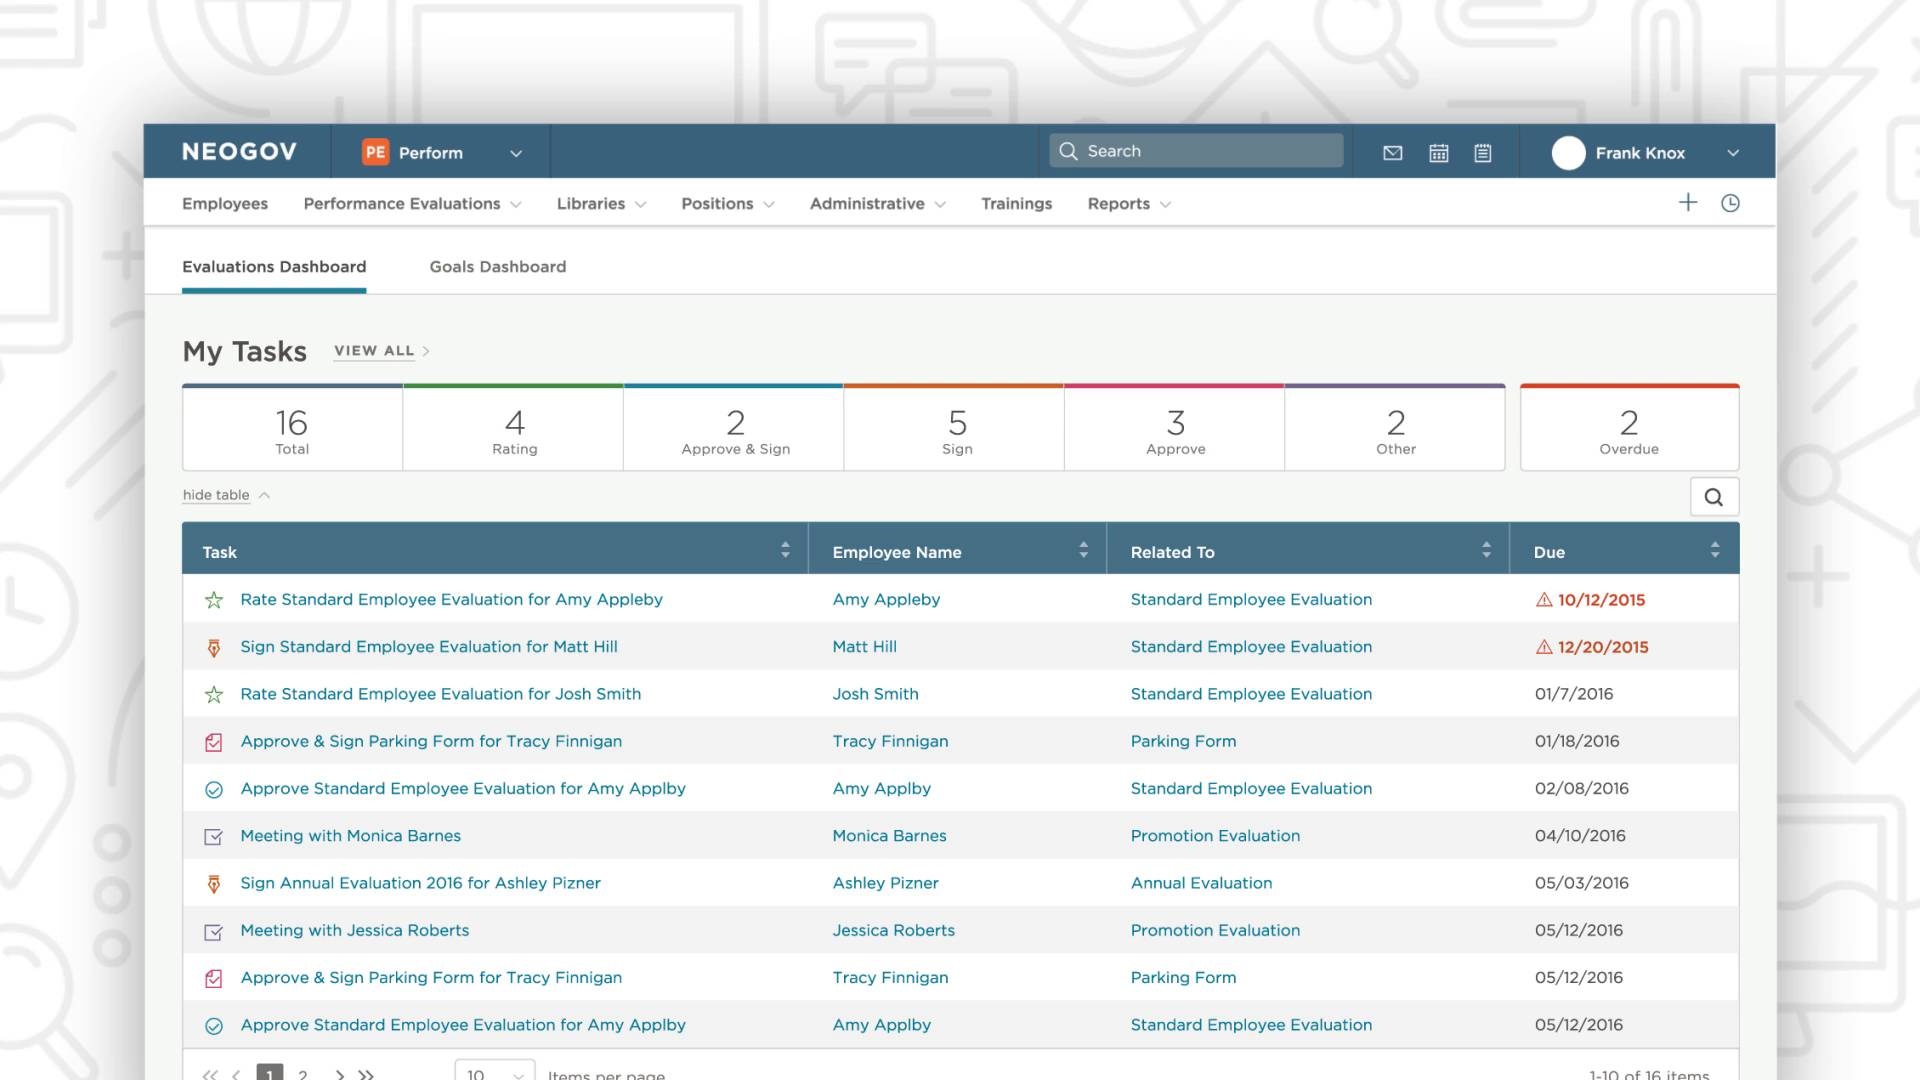1920x1080 pixels.
Task: Click the overdue warning icon beside 12/20/2015
Action: coord(1544,647)
